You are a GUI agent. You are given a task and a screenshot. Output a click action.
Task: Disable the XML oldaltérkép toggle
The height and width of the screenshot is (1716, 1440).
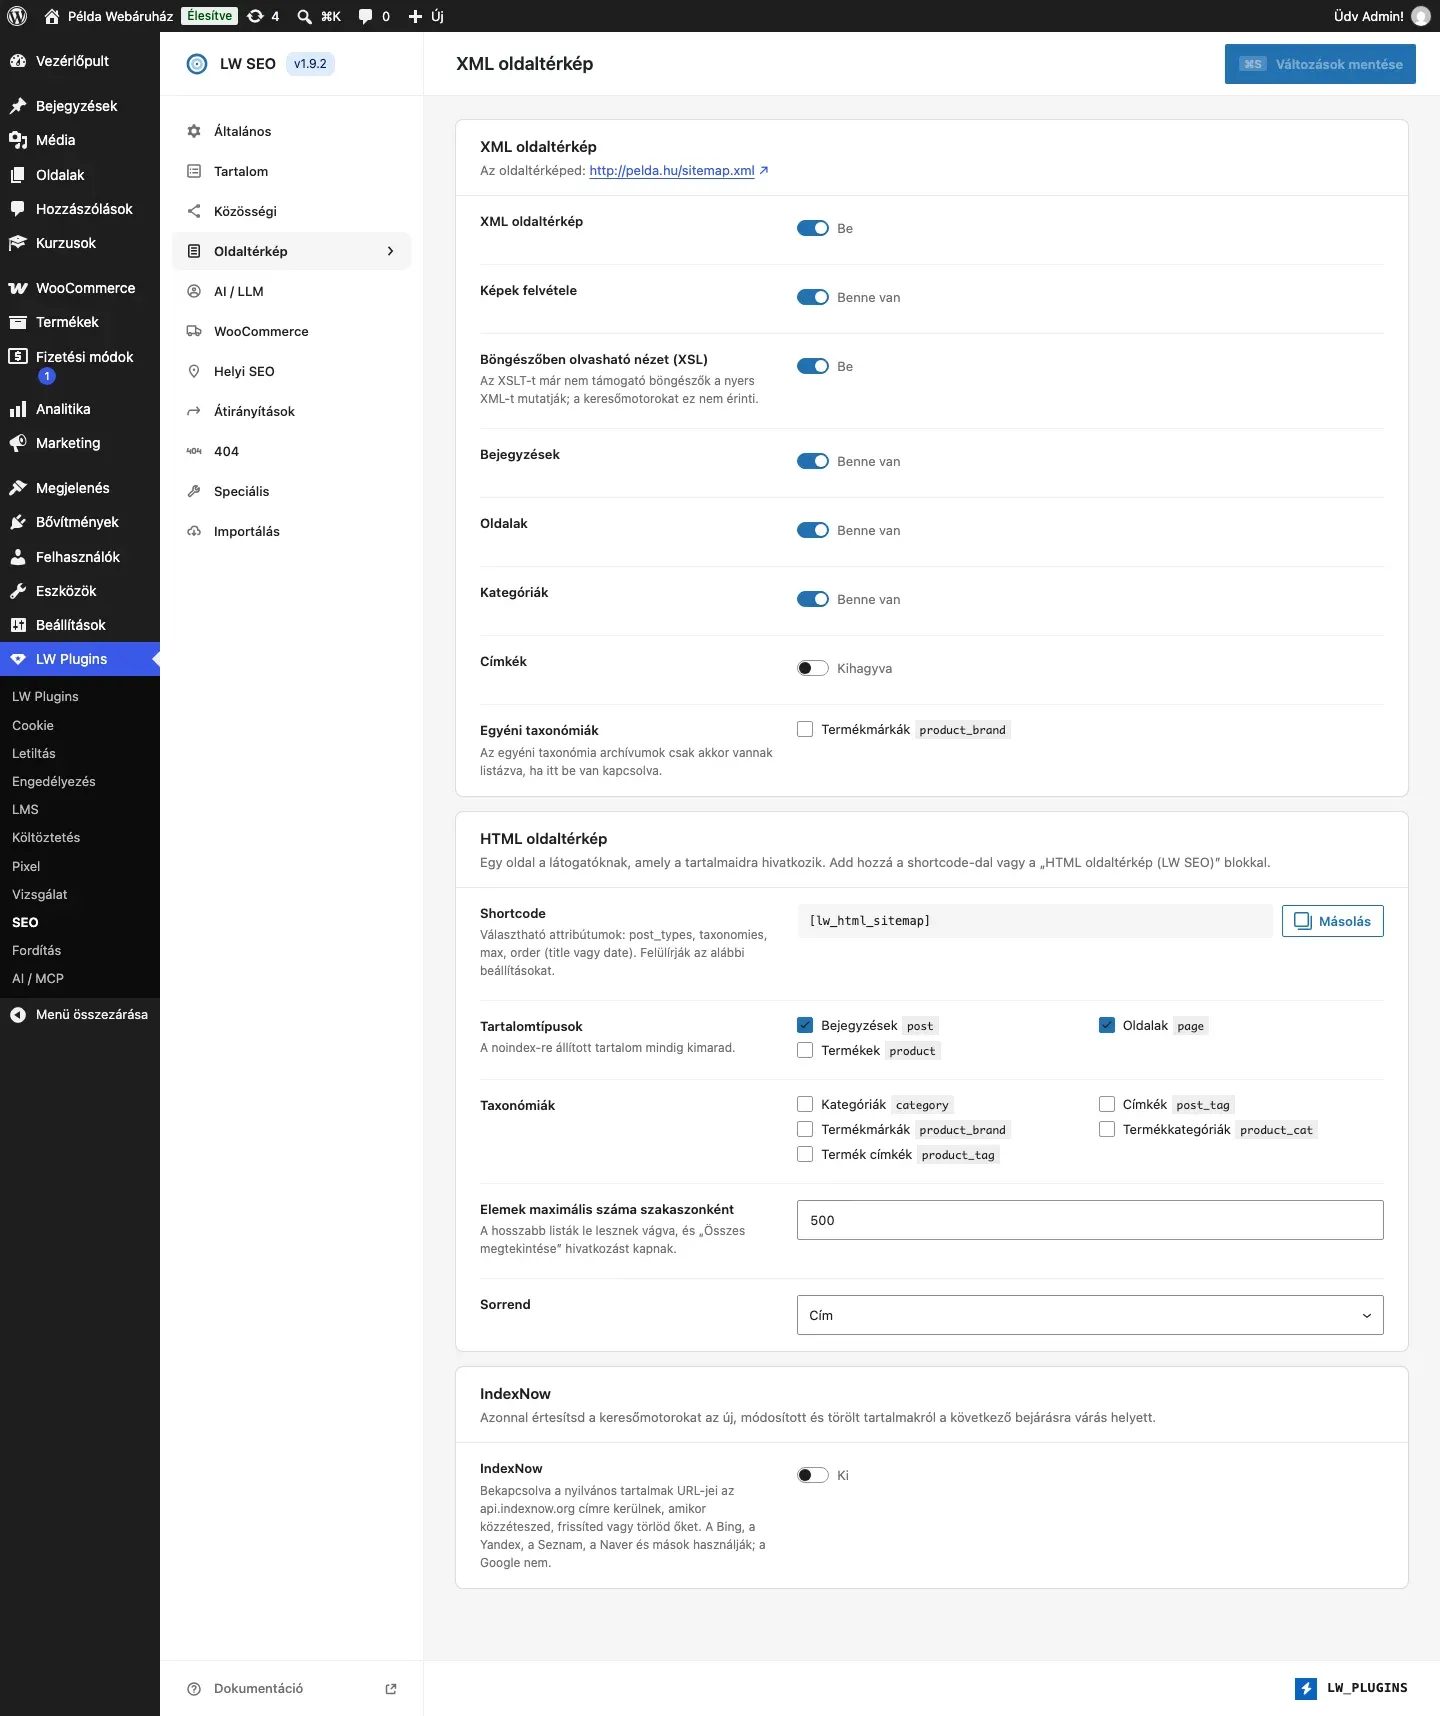tap(813, 228)
